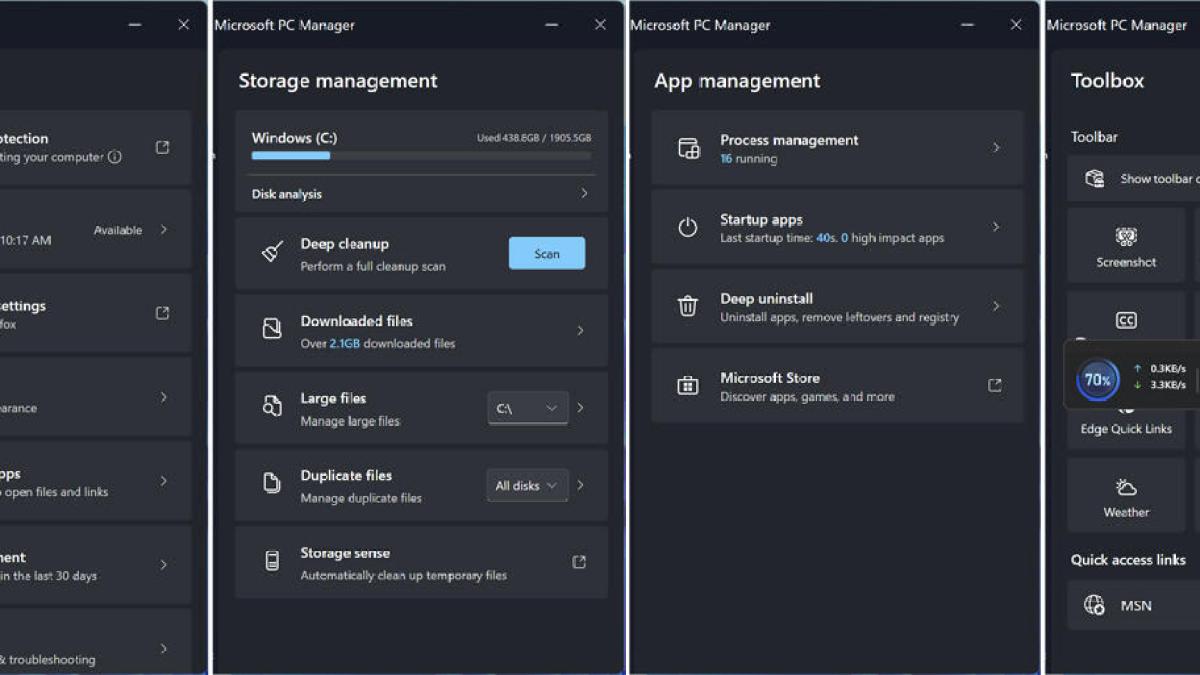Click the MSN globe icon
Viewport: 1200px width, 675px height.
pyautogui.click(x=1095, y=606)
